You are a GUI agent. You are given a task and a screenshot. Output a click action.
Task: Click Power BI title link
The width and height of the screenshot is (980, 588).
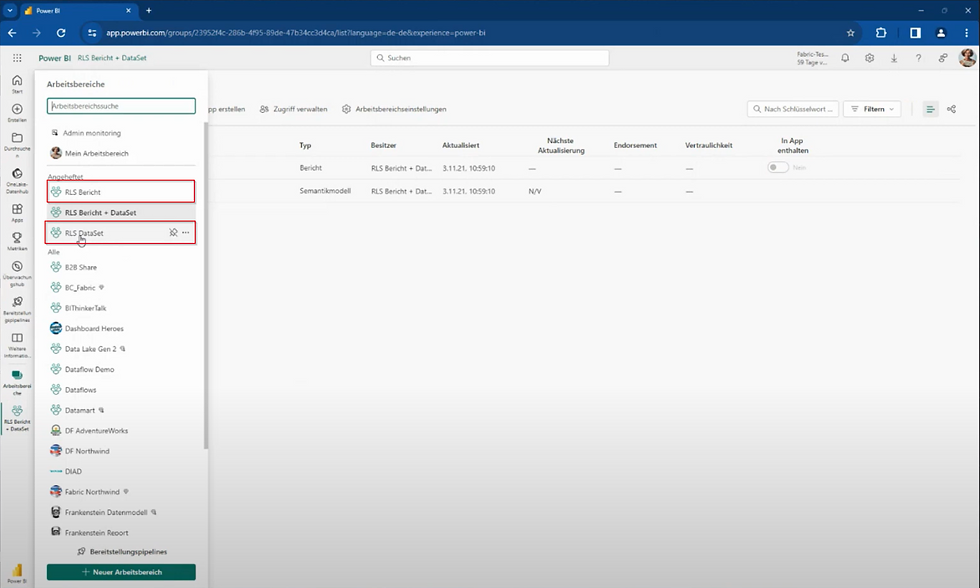54,57
